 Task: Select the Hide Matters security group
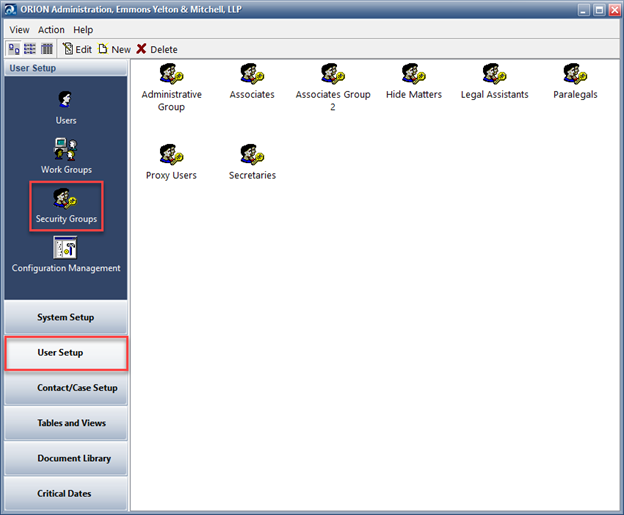[414, 82]
